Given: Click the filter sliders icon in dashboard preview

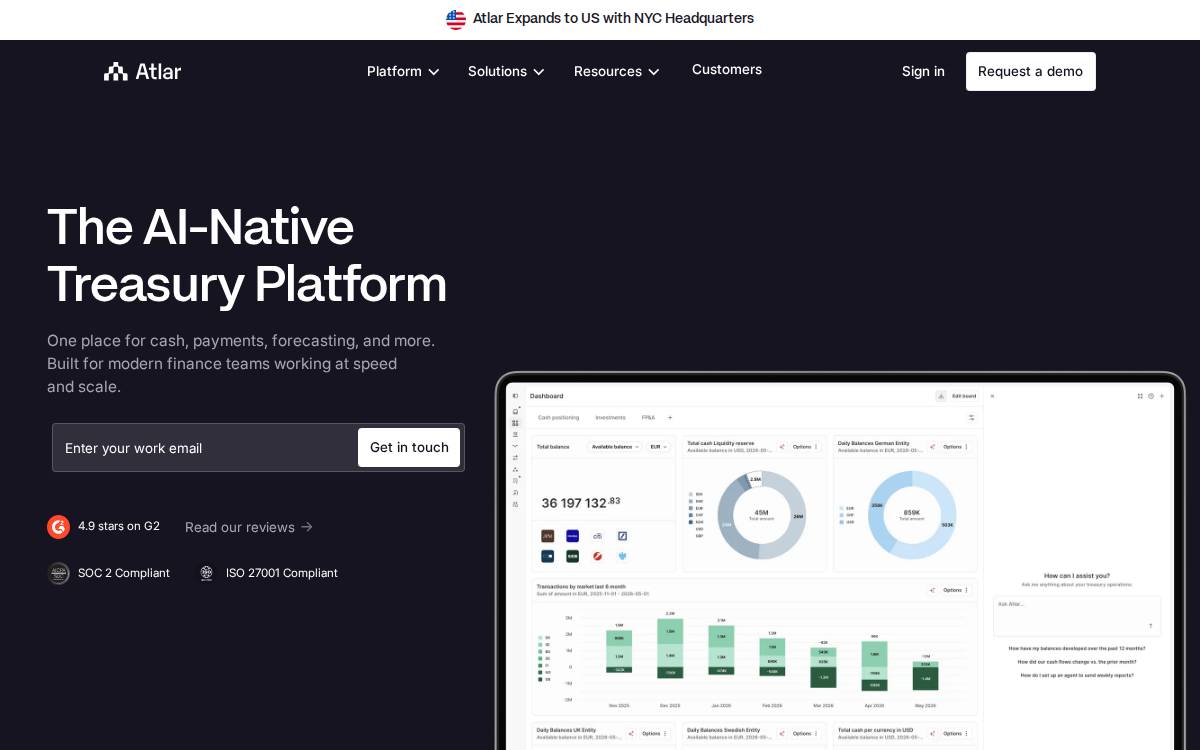Looking at the screenshot, I should [971, 417].
